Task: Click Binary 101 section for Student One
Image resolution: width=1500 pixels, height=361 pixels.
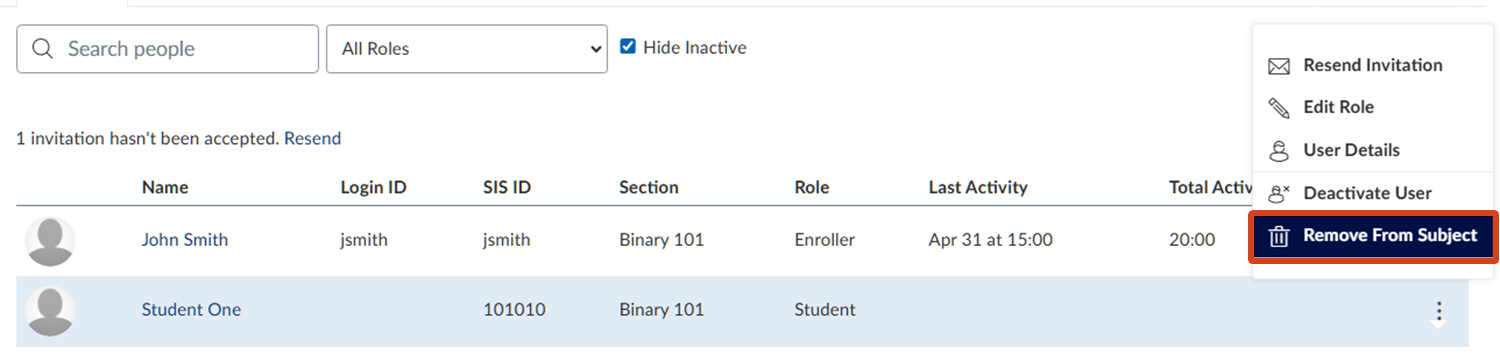Action: 661,310
